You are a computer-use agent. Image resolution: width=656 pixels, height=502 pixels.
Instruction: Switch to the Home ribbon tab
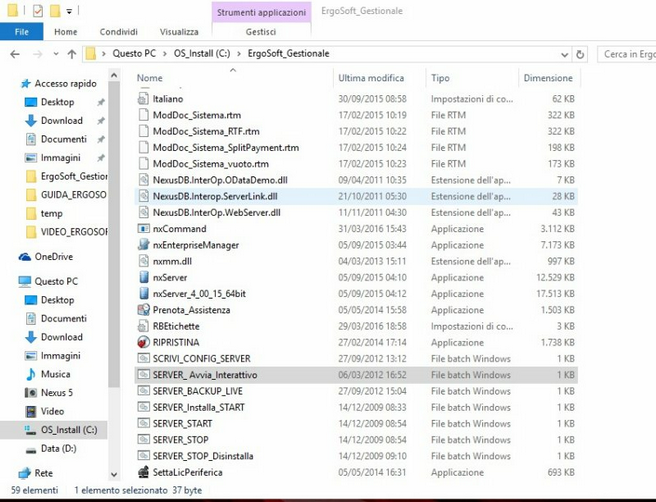pos(66,32)
